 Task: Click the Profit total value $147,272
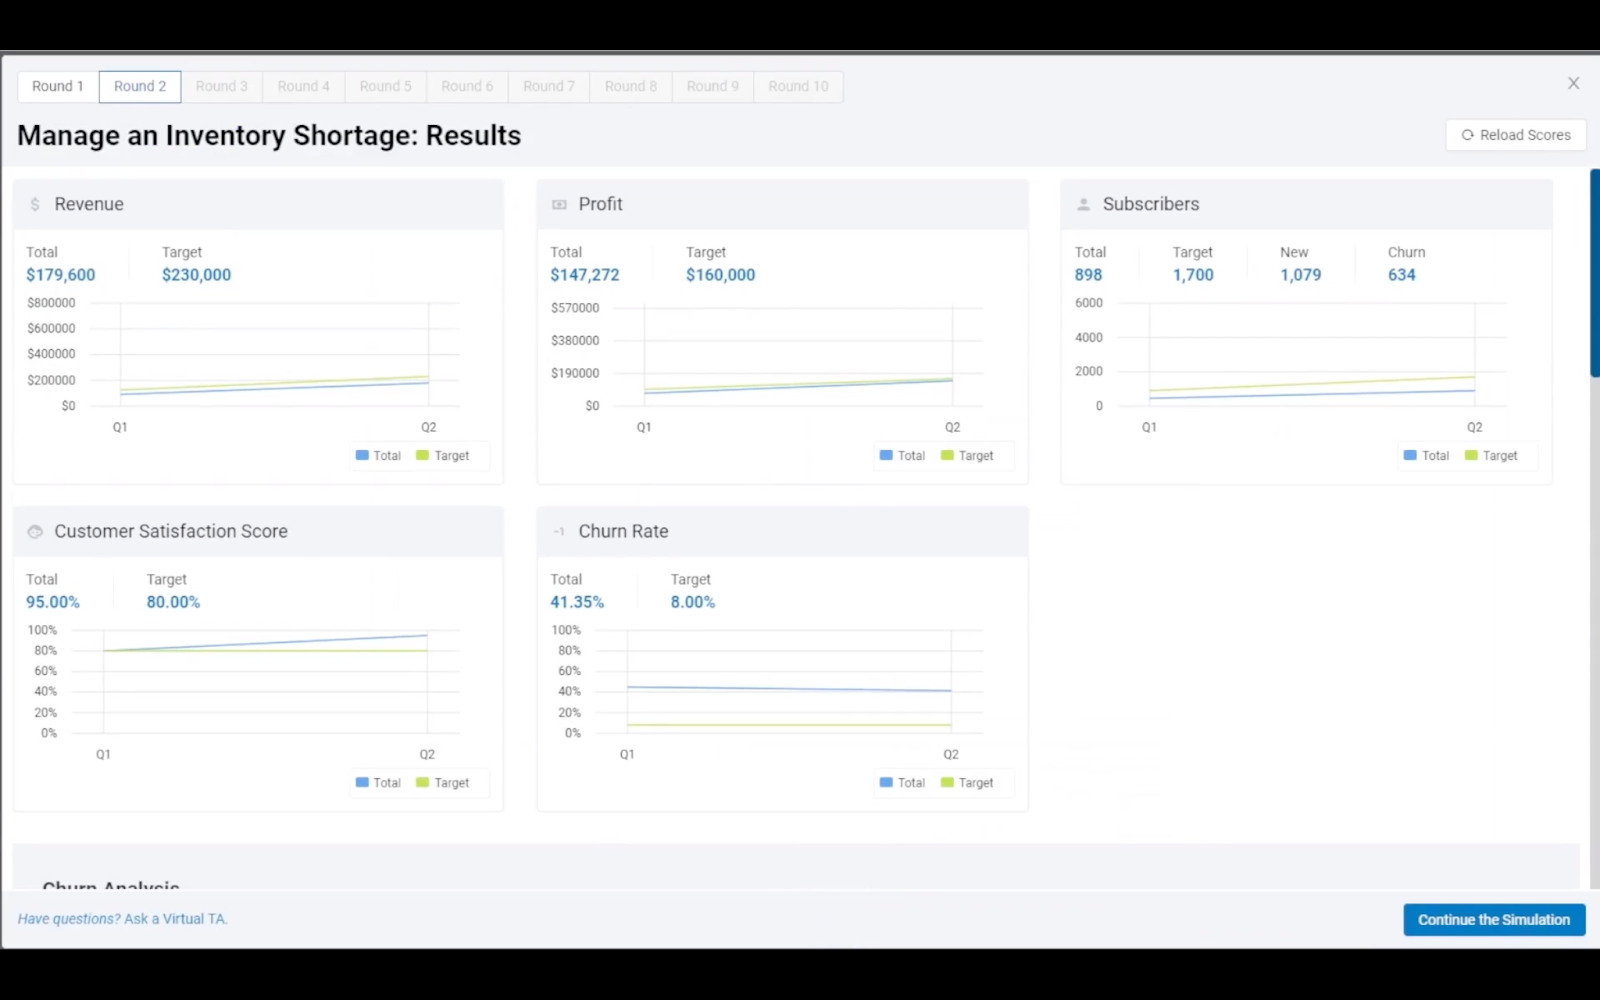(585, 275)
